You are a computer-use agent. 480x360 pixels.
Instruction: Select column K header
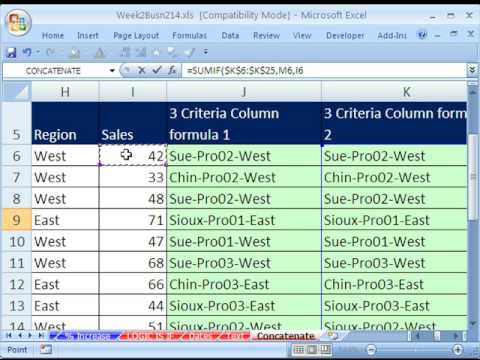(394, 91)
